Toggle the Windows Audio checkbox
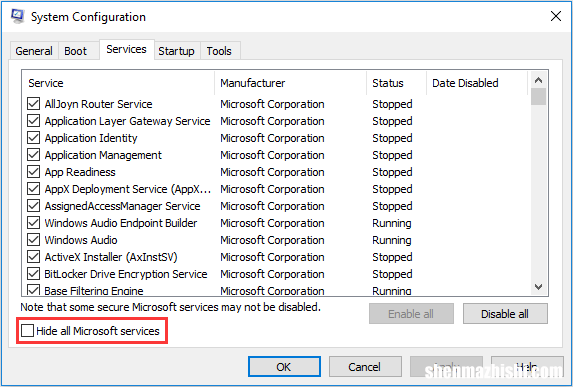This screenshot has width=573, height=387. (34, 240)
